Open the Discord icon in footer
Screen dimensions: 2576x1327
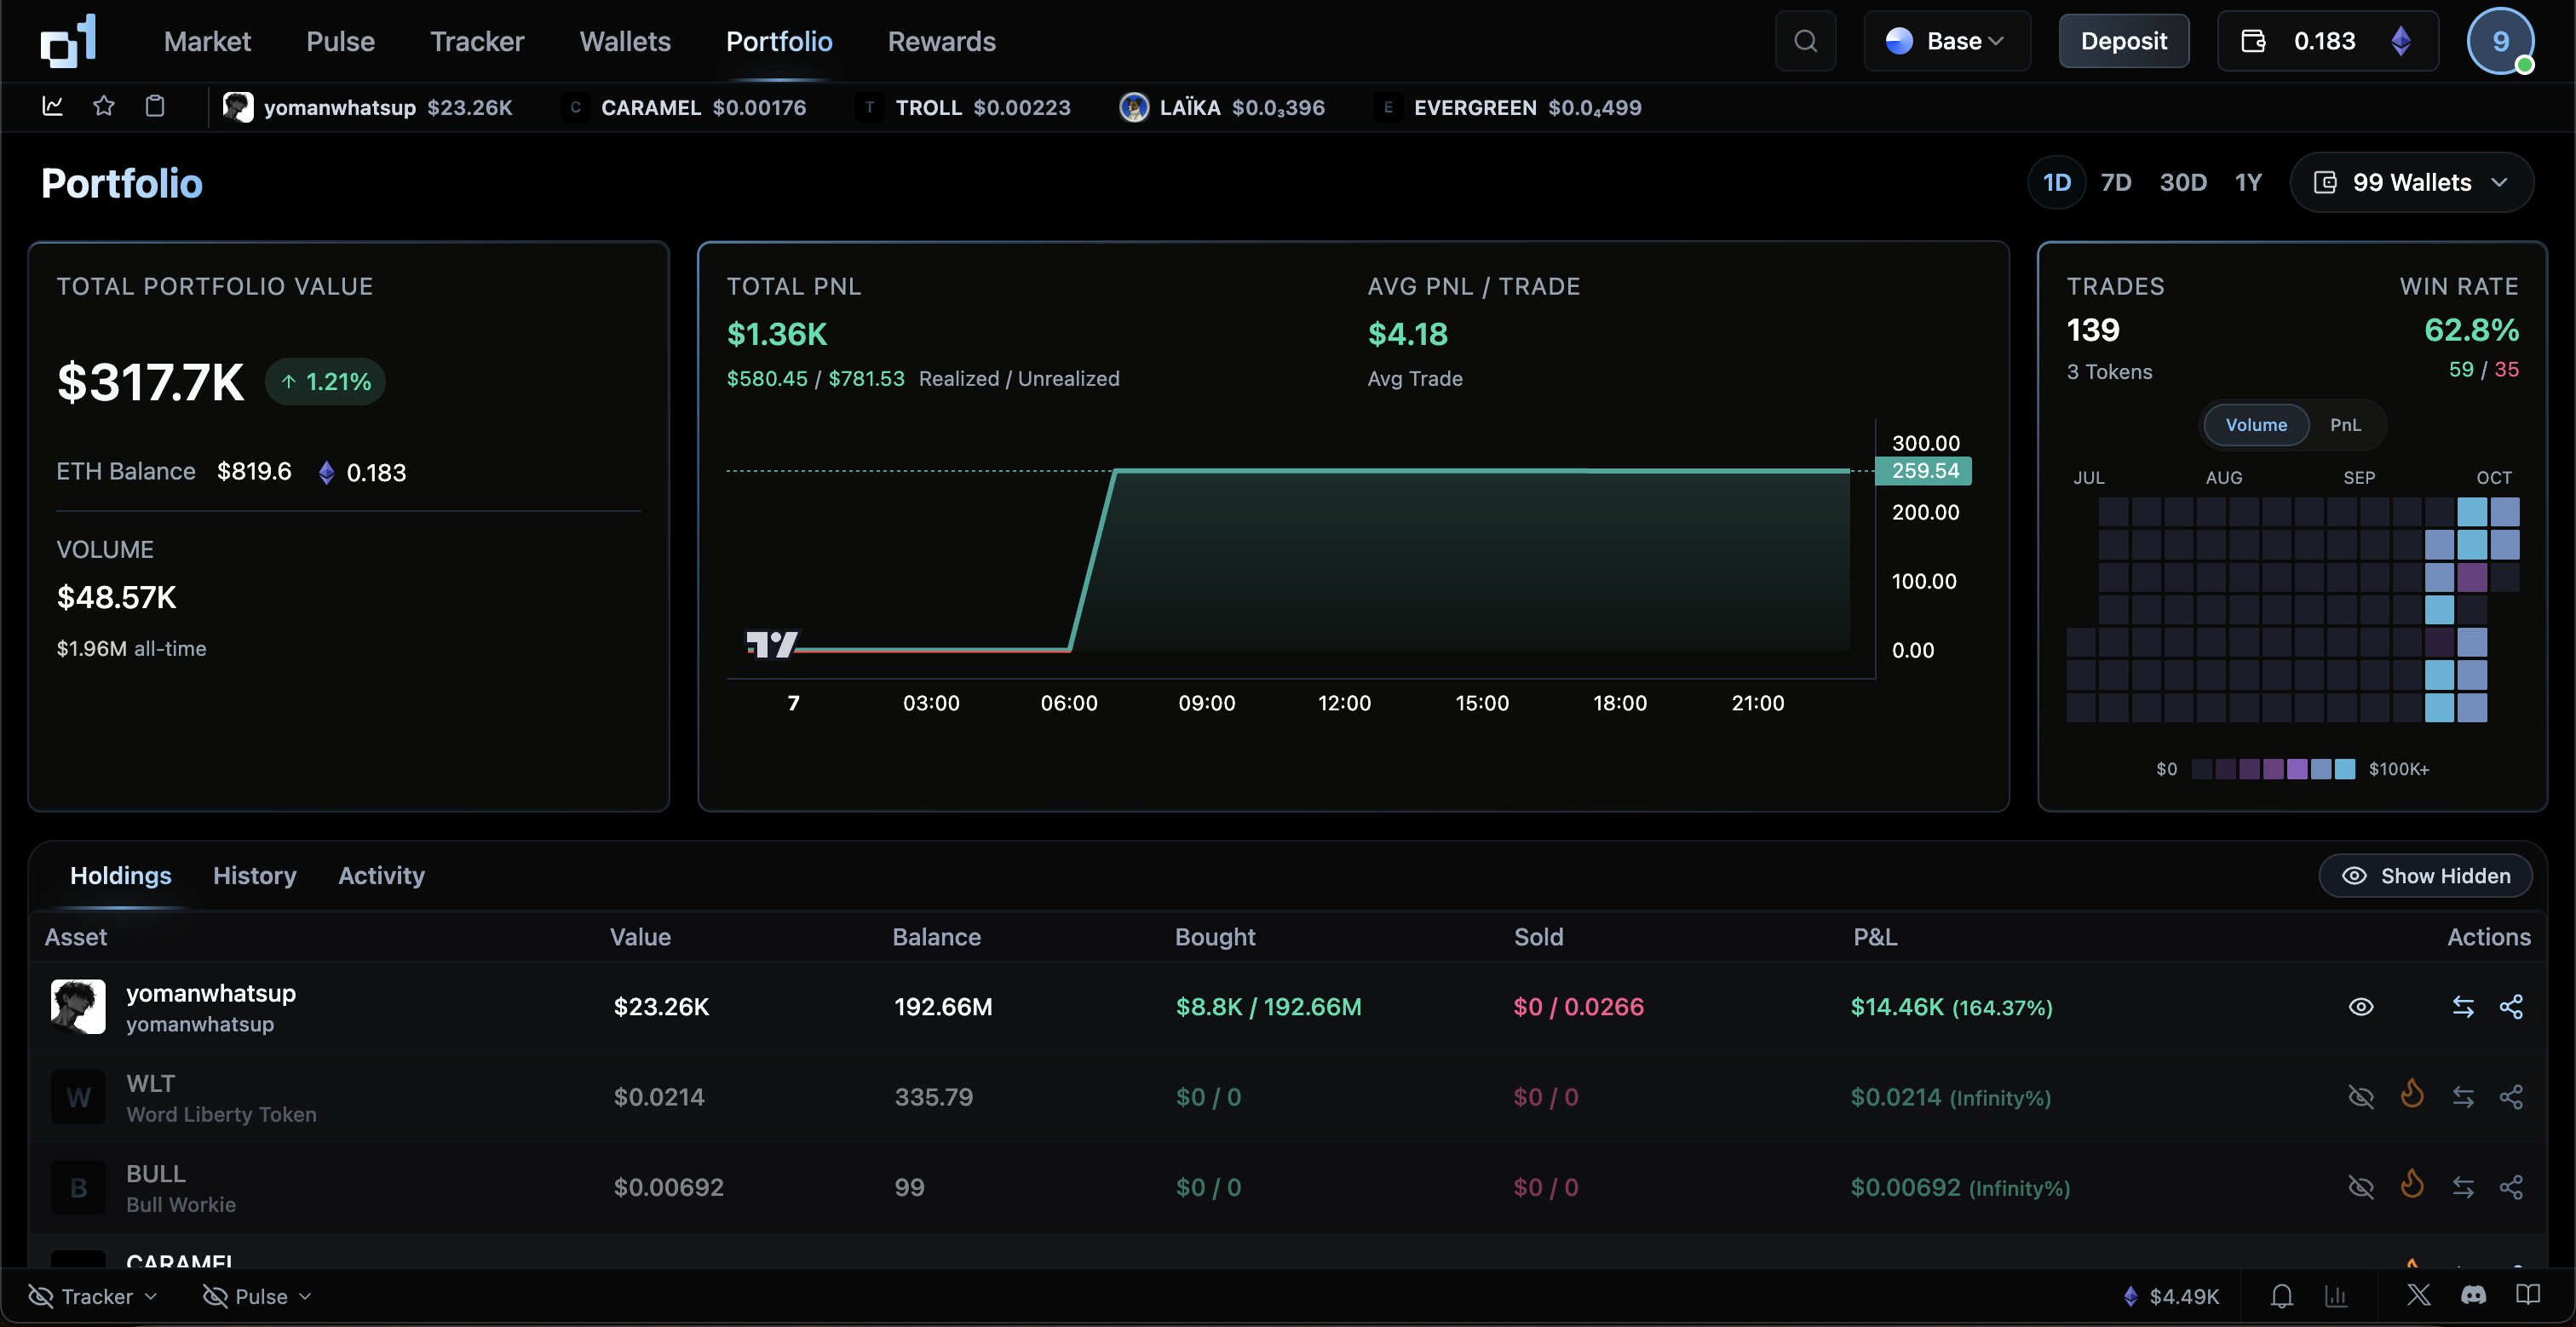pos(2473,1296)
